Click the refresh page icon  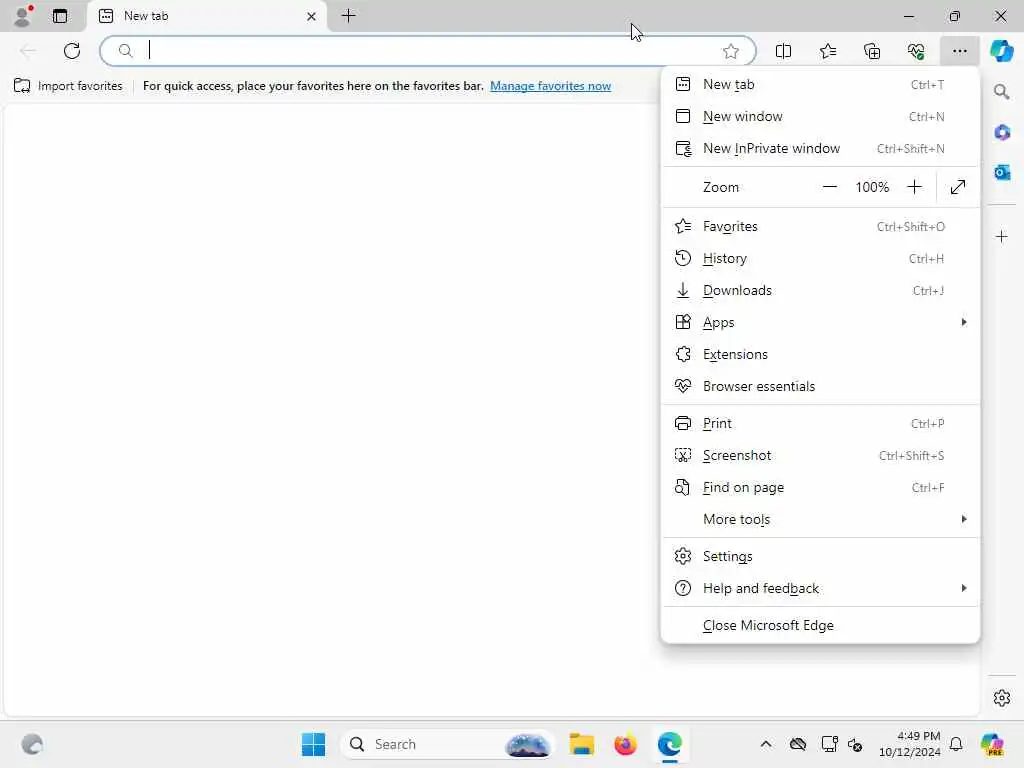(x=72, y=51)
